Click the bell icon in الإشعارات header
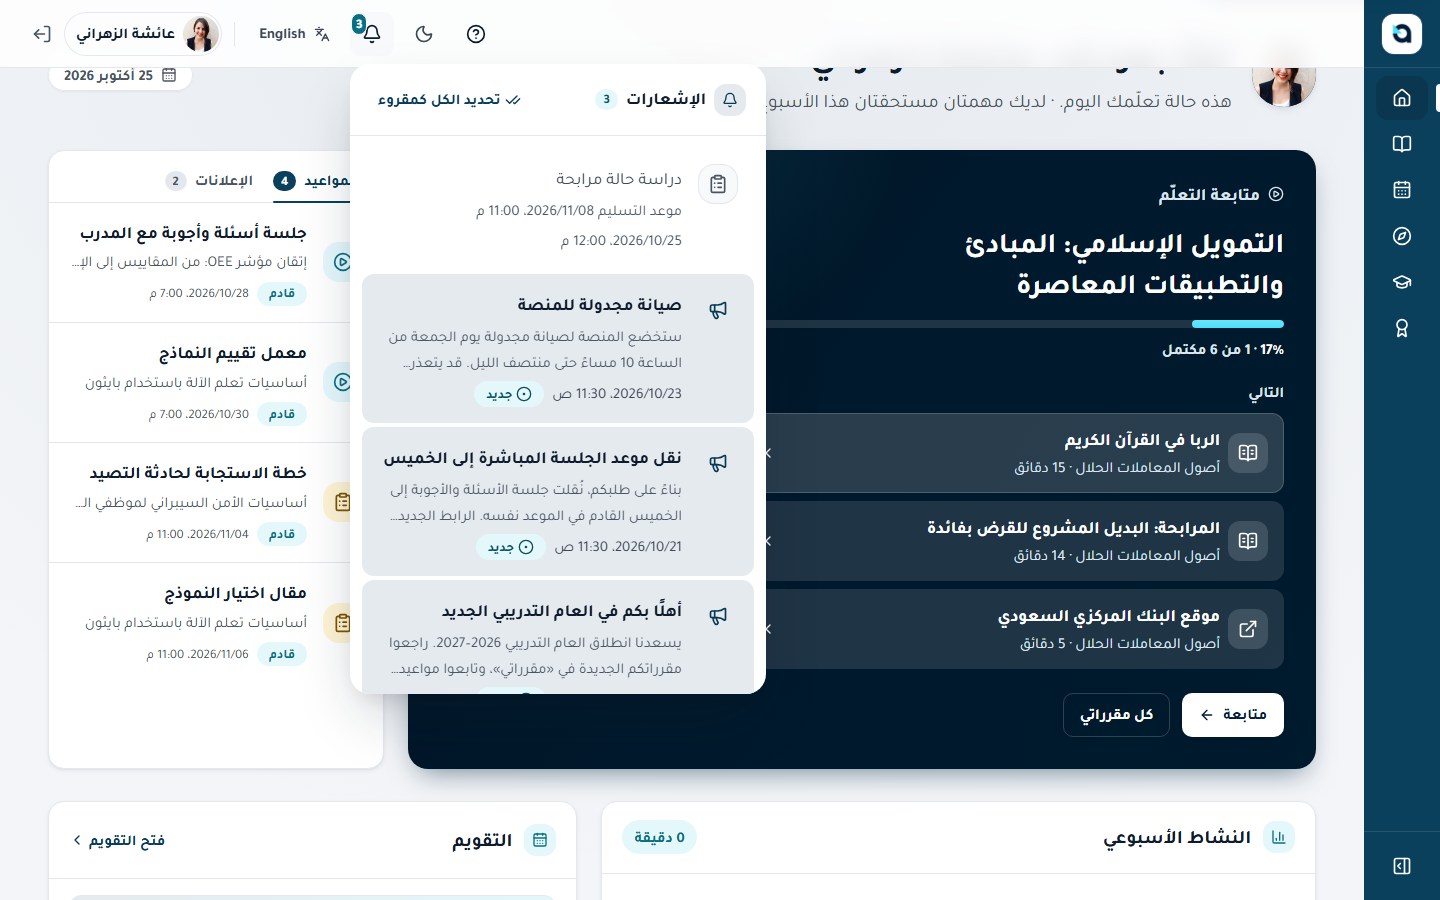 tap(730, 100)
